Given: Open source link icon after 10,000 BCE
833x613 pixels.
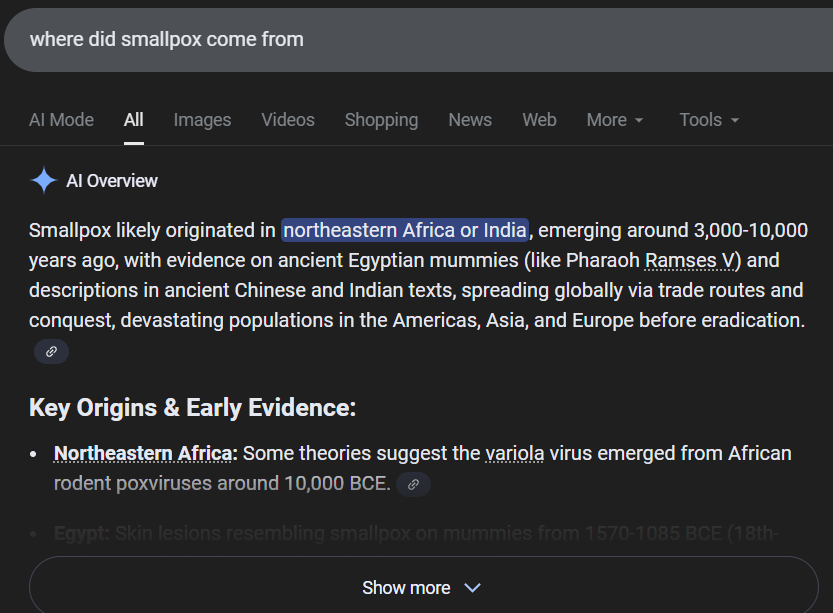Looking at the screenshot, I should pyautogui.click(x=413, y=484).
